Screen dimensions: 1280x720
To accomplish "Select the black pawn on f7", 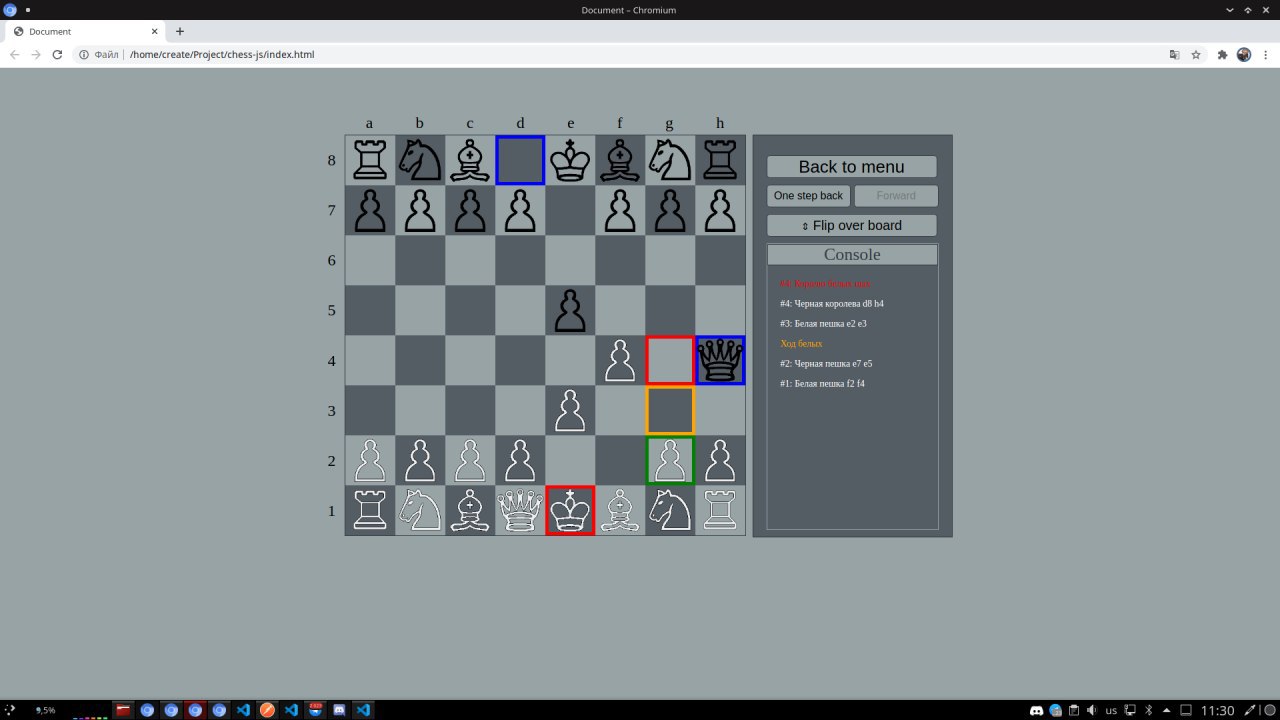I will coord(620,210).
